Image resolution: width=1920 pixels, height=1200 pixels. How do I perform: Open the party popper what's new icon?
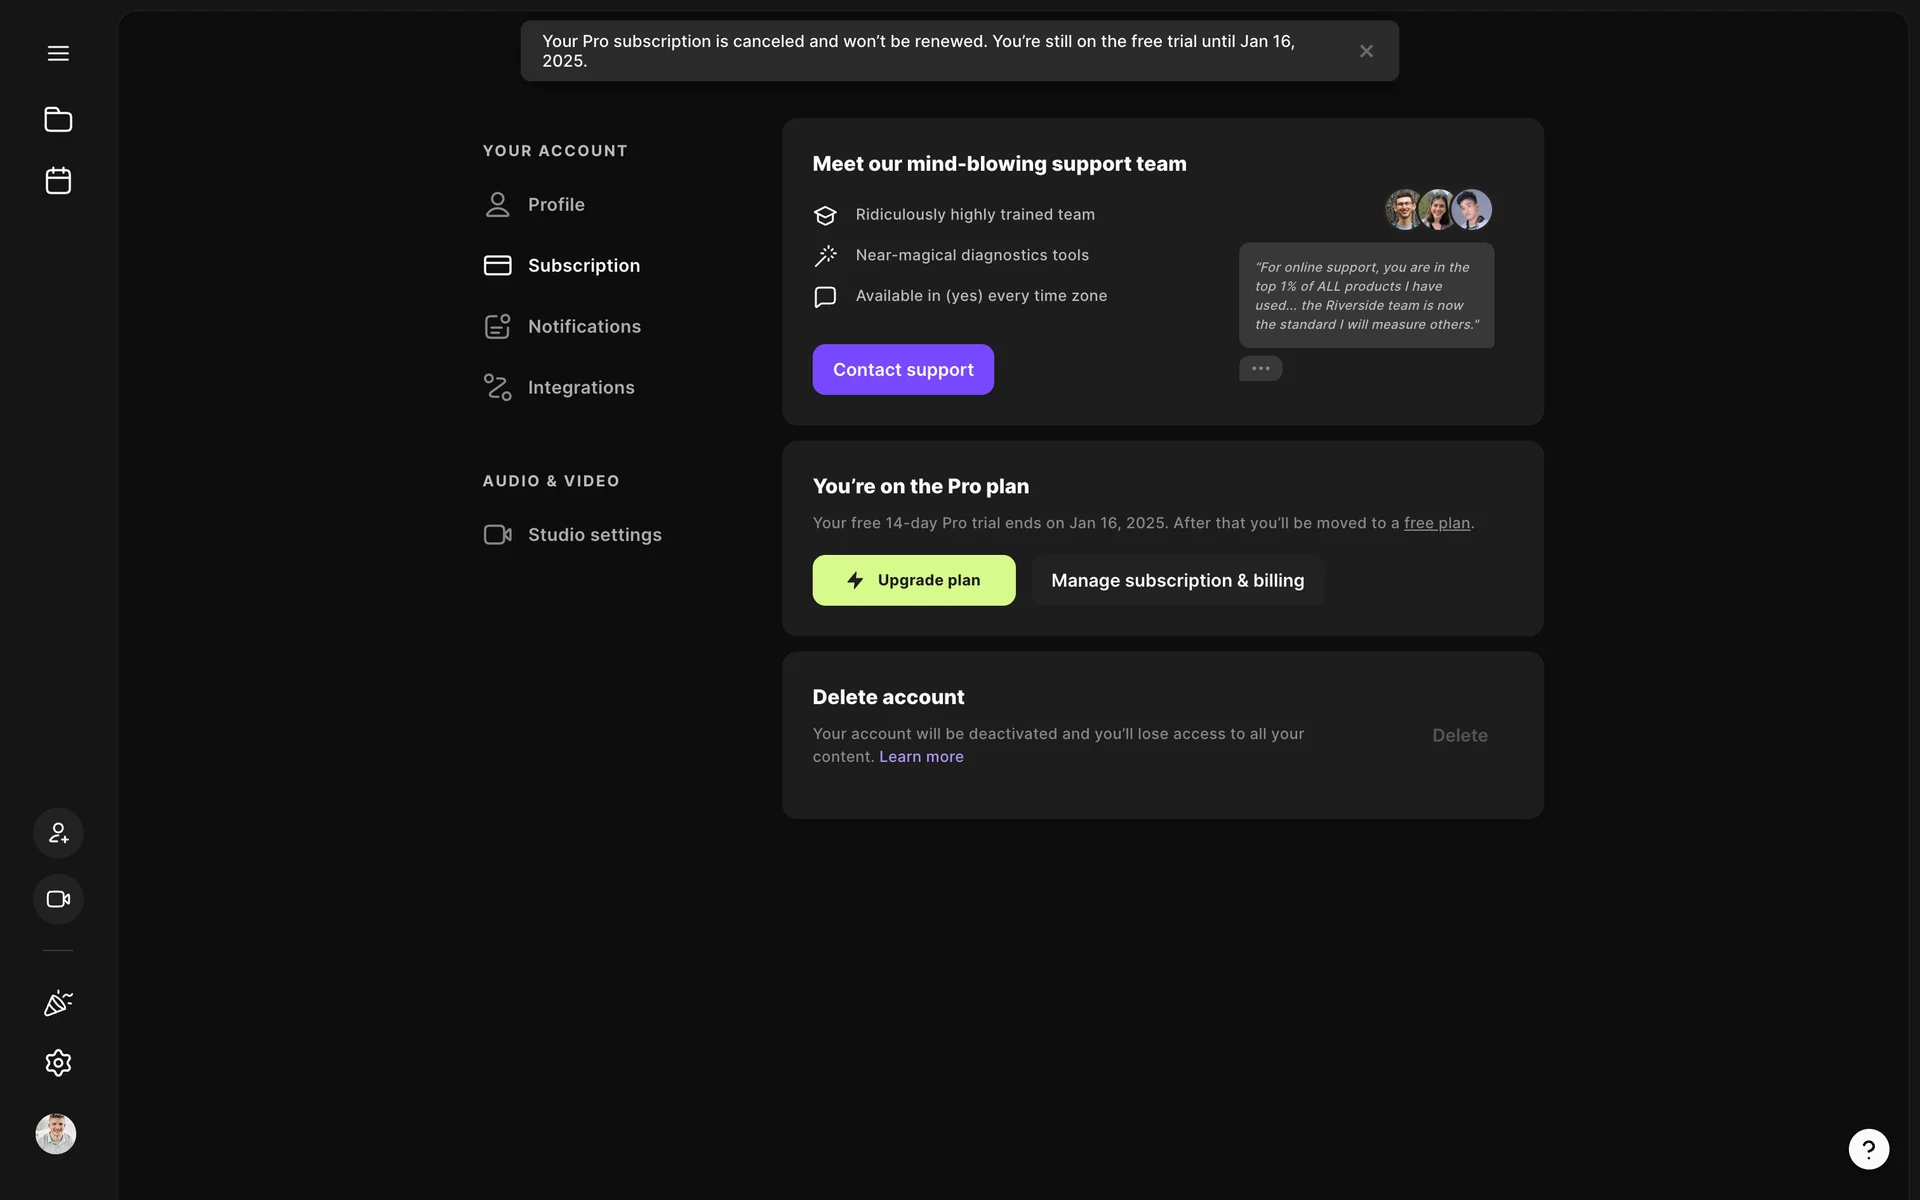coord(58,1003)
